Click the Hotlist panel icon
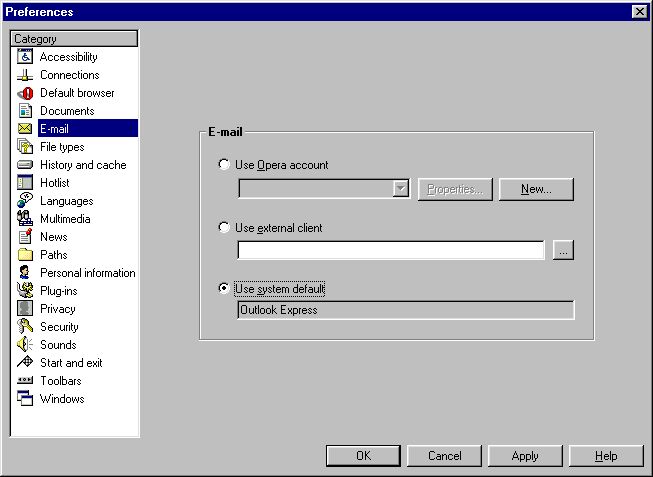 [x=25, y=182]
